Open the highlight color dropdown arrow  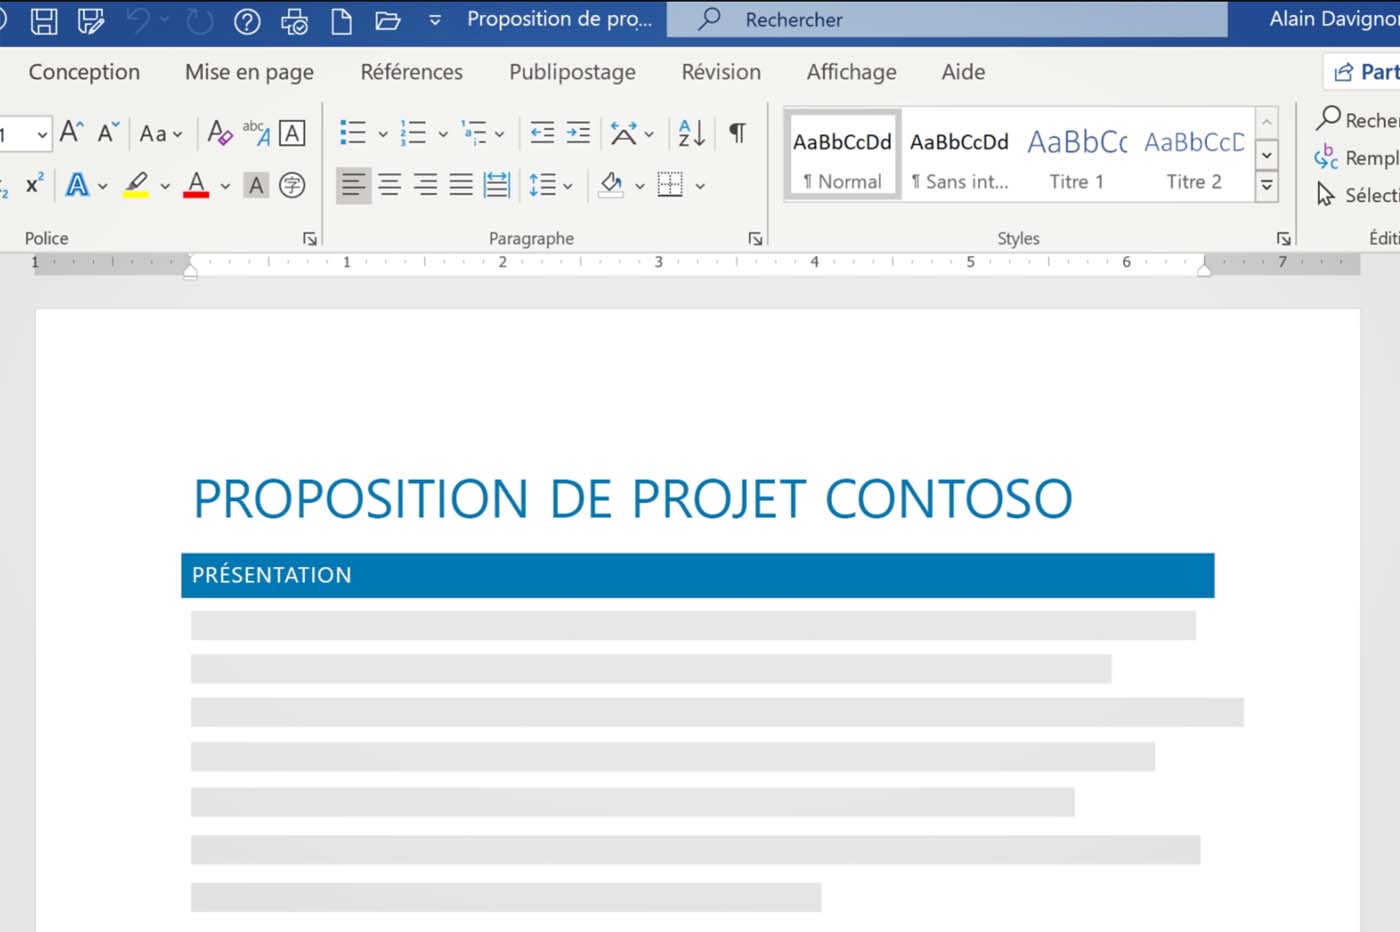pyautogui.click(x=165, y=186)
